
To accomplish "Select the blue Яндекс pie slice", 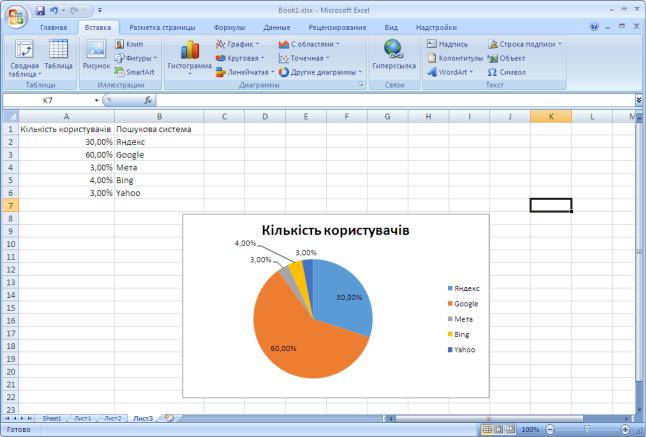I will 342,297.
